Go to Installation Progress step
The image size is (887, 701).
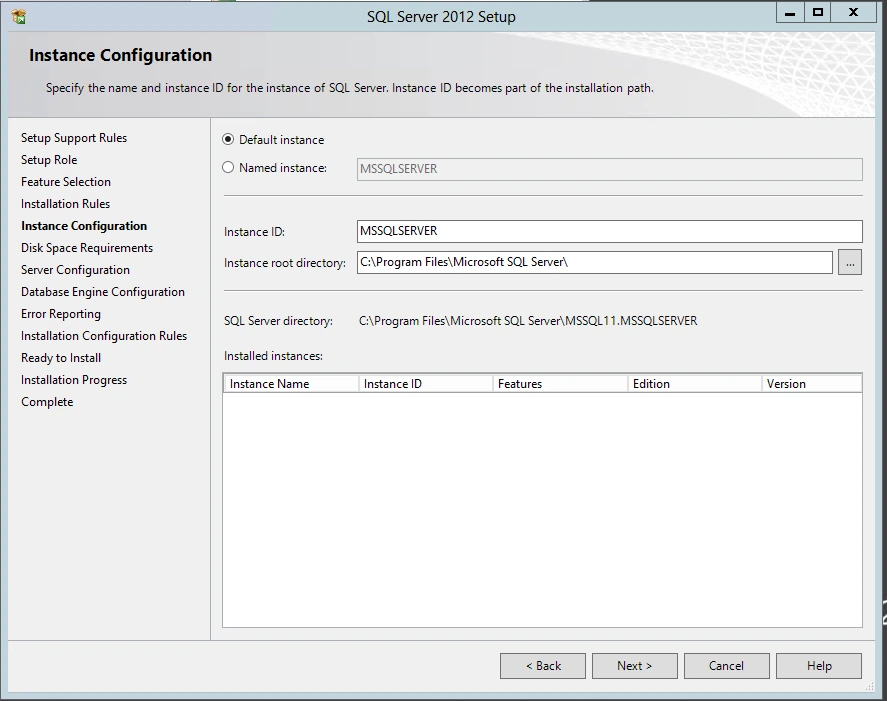click(x=74, y=380)
